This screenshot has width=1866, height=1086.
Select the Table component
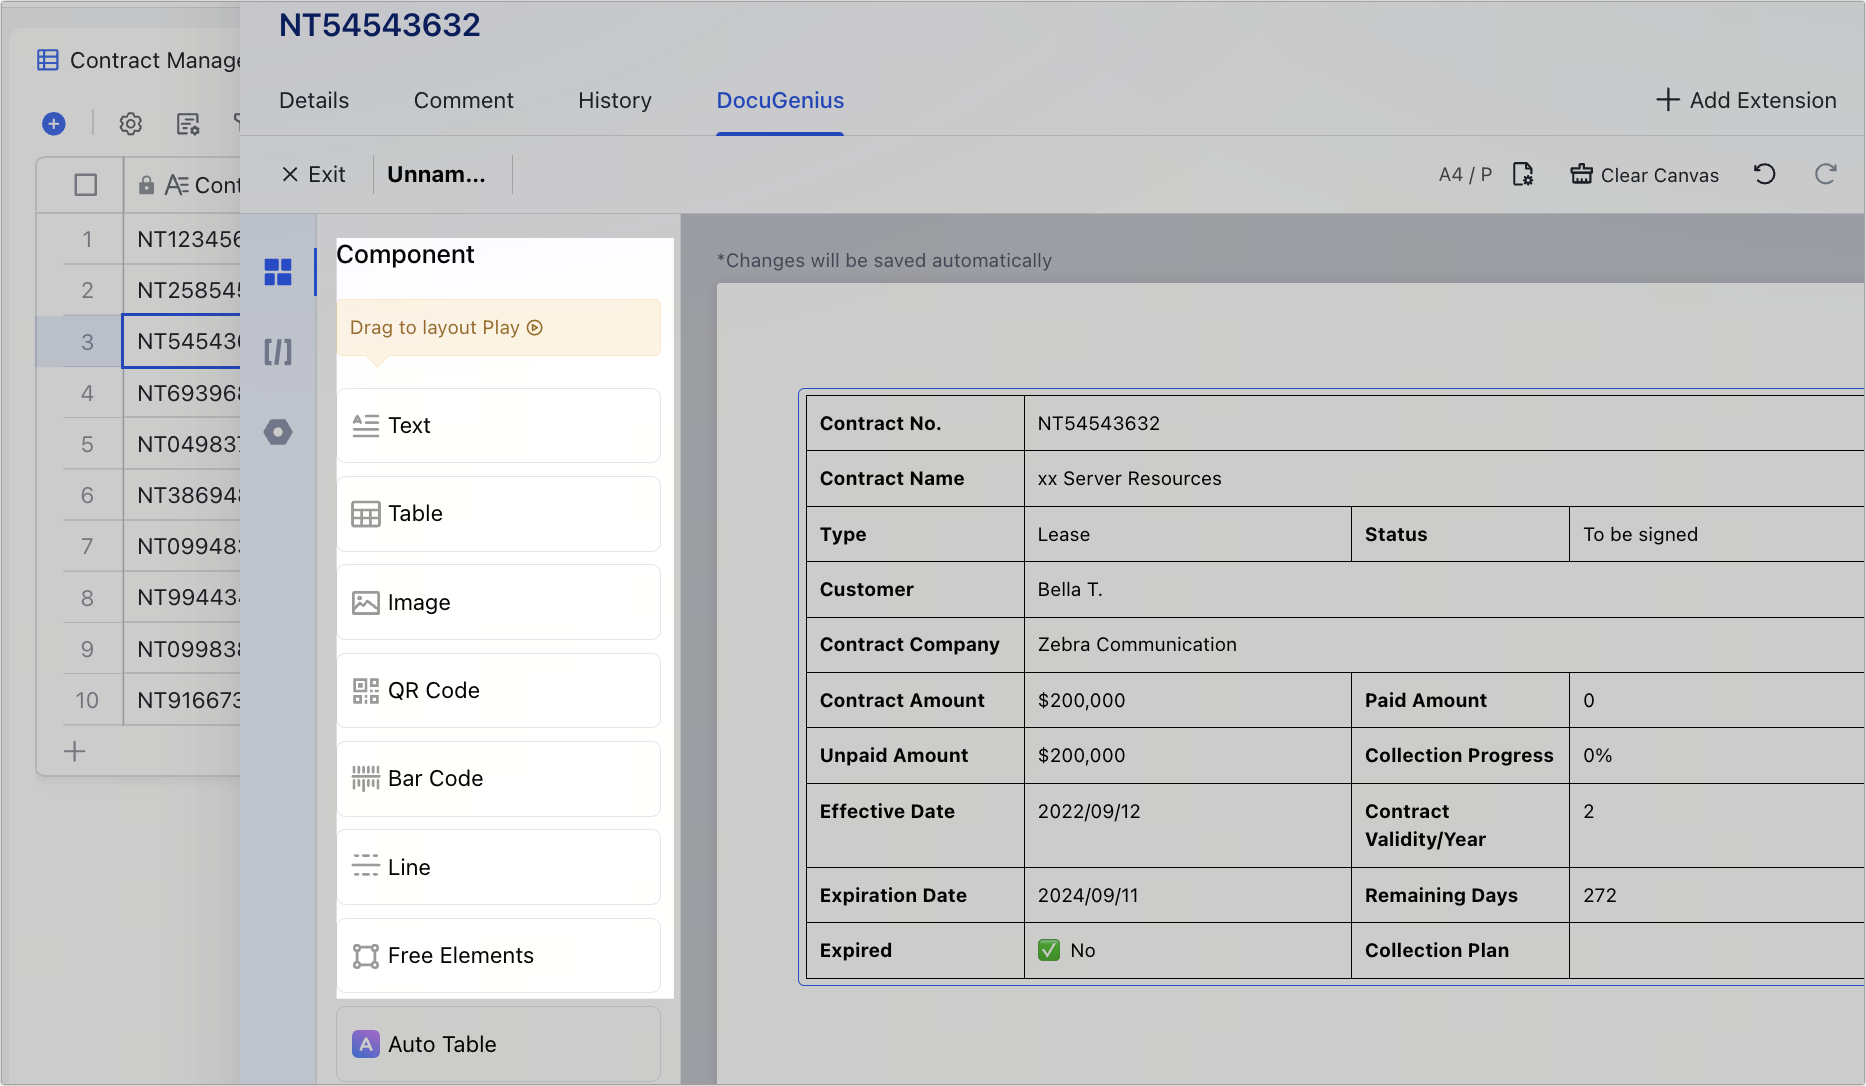click(x=498, y=513)
